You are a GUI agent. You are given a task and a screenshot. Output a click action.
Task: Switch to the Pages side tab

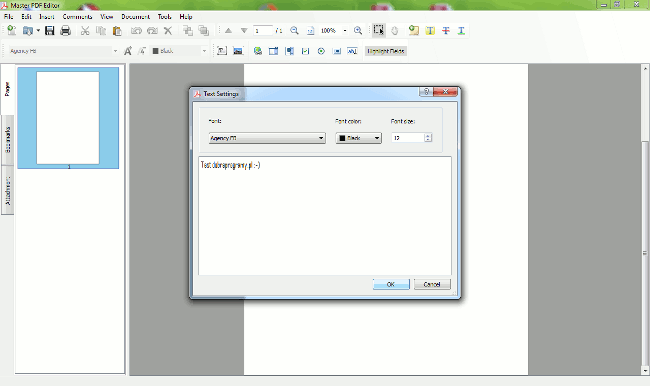tap(7, 89)
